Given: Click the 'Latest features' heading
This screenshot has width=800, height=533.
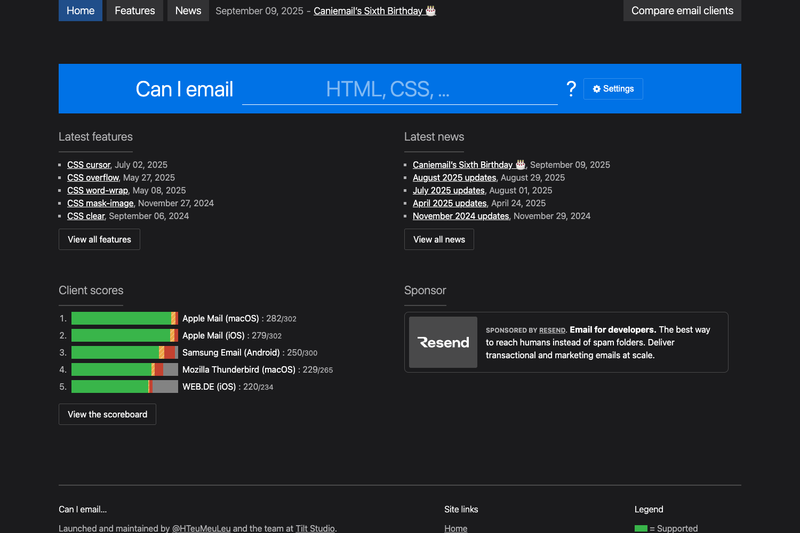Looking at the screenshot, I should 95,137.
